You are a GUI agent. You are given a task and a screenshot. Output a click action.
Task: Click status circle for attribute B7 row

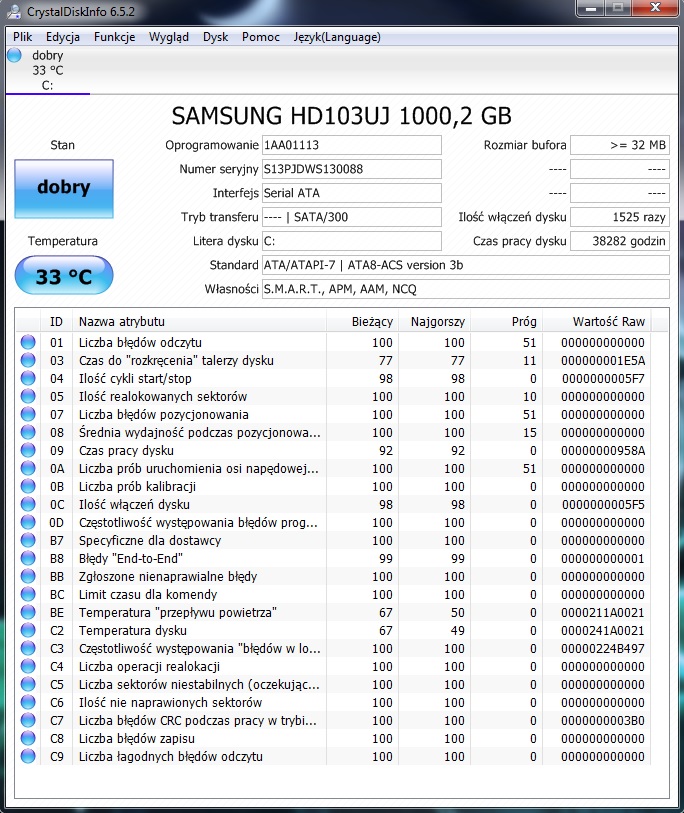point(28,540)
